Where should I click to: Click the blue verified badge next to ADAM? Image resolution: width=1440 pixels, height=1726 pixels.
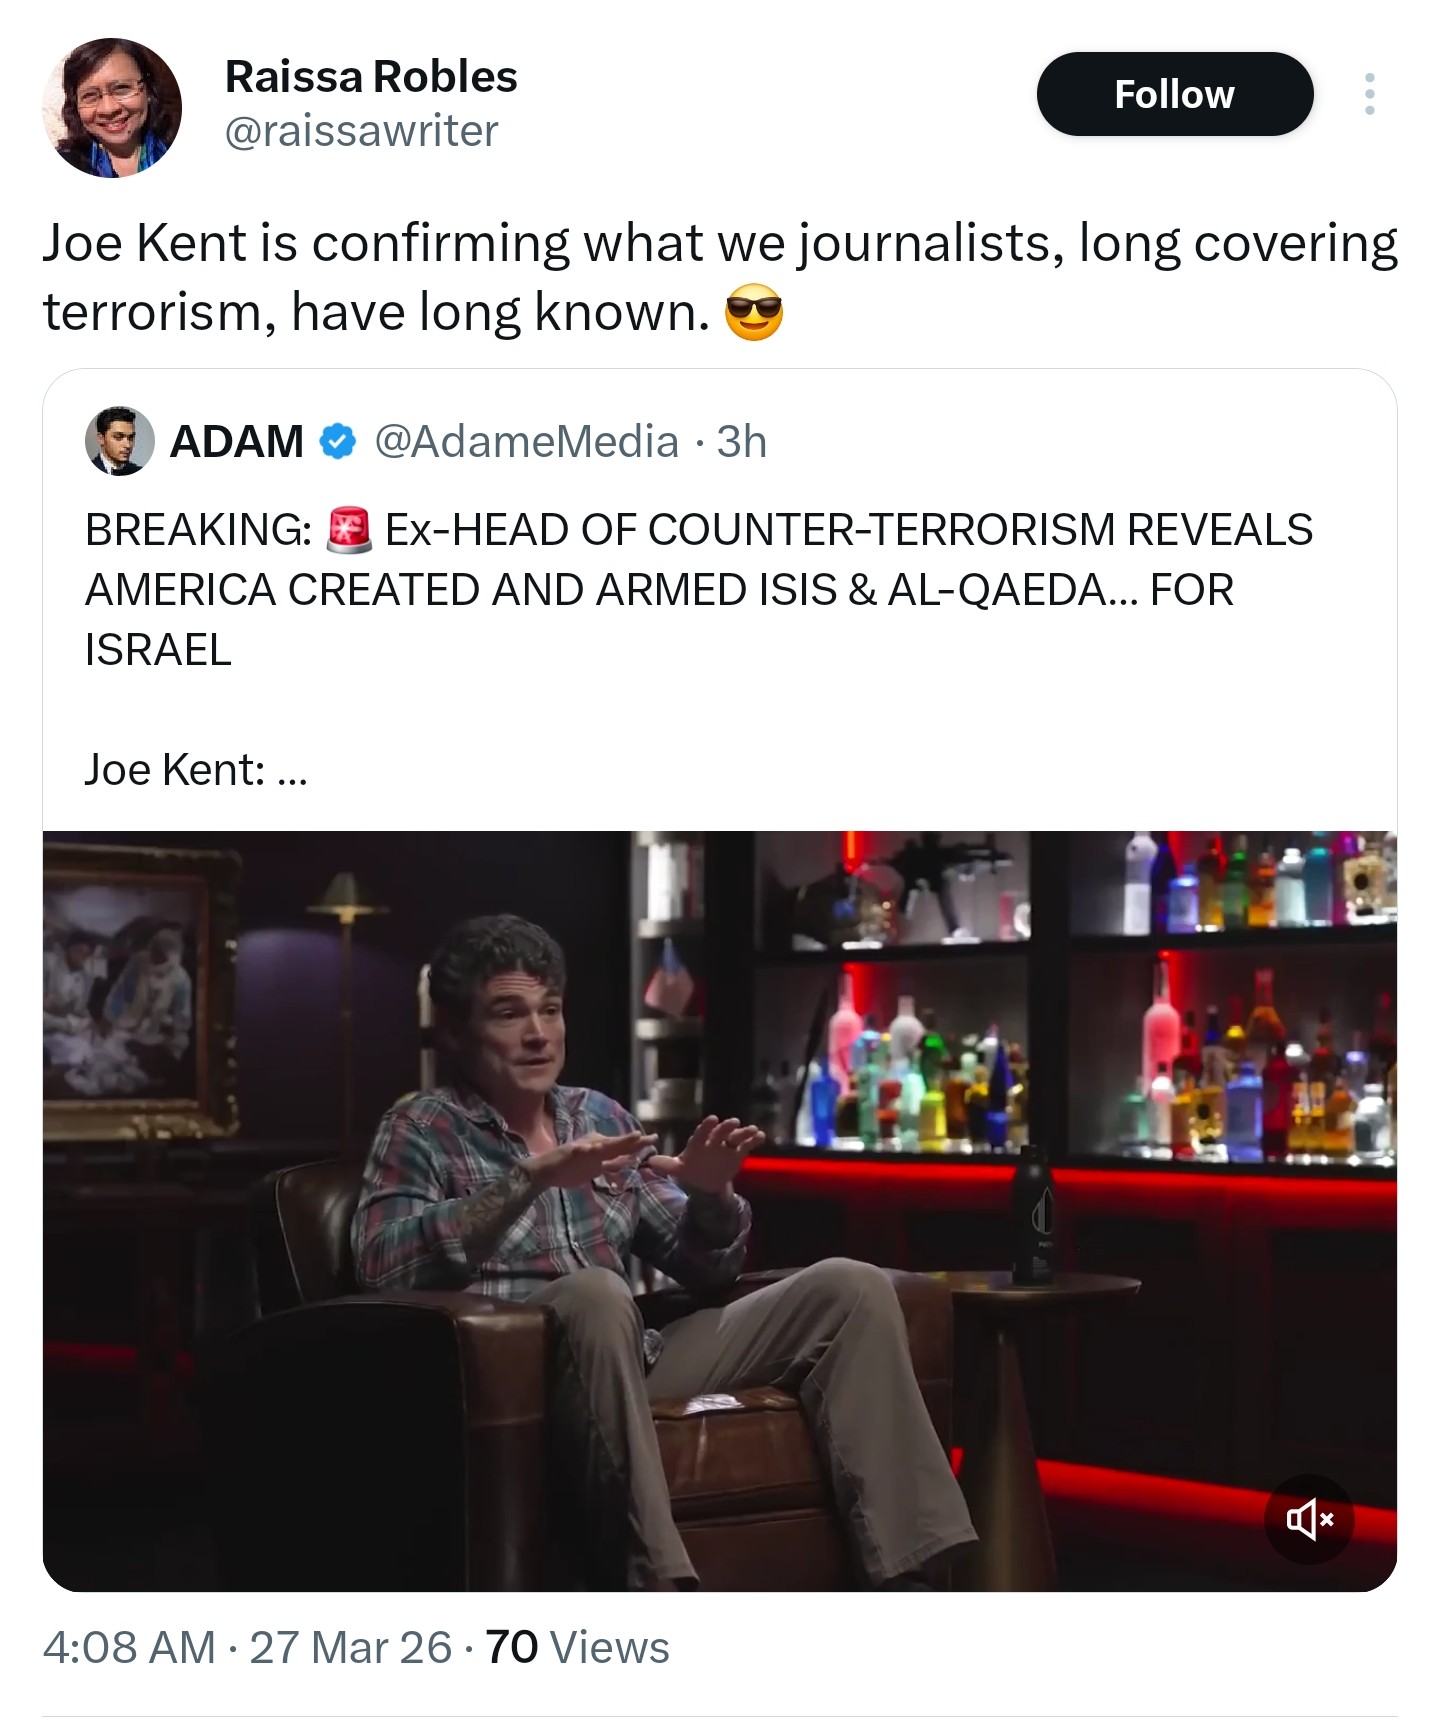coord(338,441)
